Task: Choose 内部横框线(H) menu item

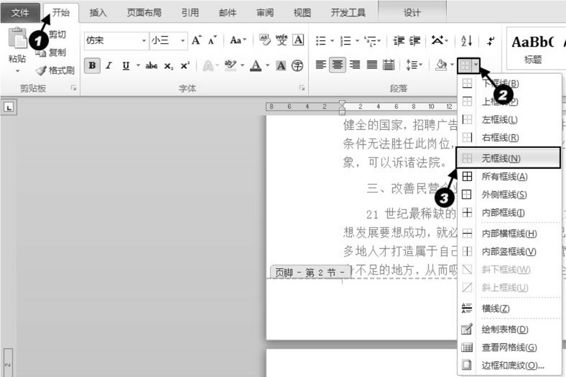Action: 509,234
